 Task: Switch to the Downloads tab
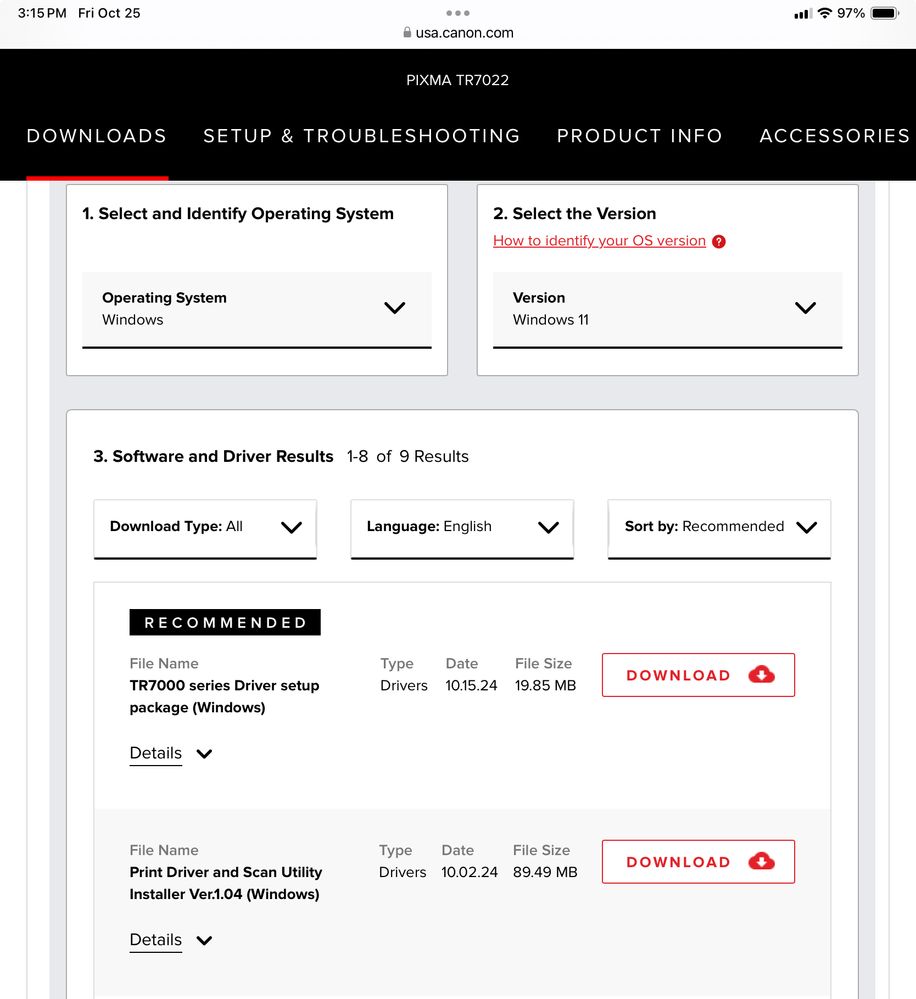point(97,136)
